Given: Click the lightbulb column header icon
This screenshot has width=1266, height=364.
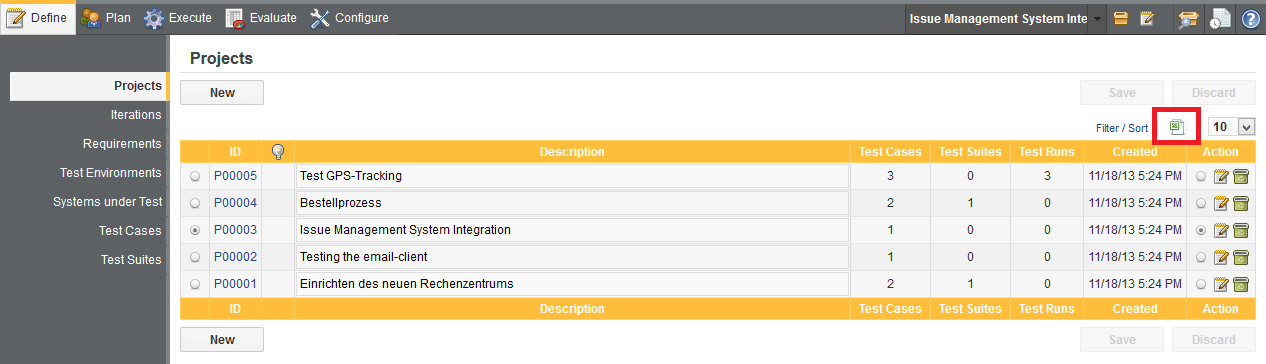Looking at the screenshot, I should (x=278, y=152).
